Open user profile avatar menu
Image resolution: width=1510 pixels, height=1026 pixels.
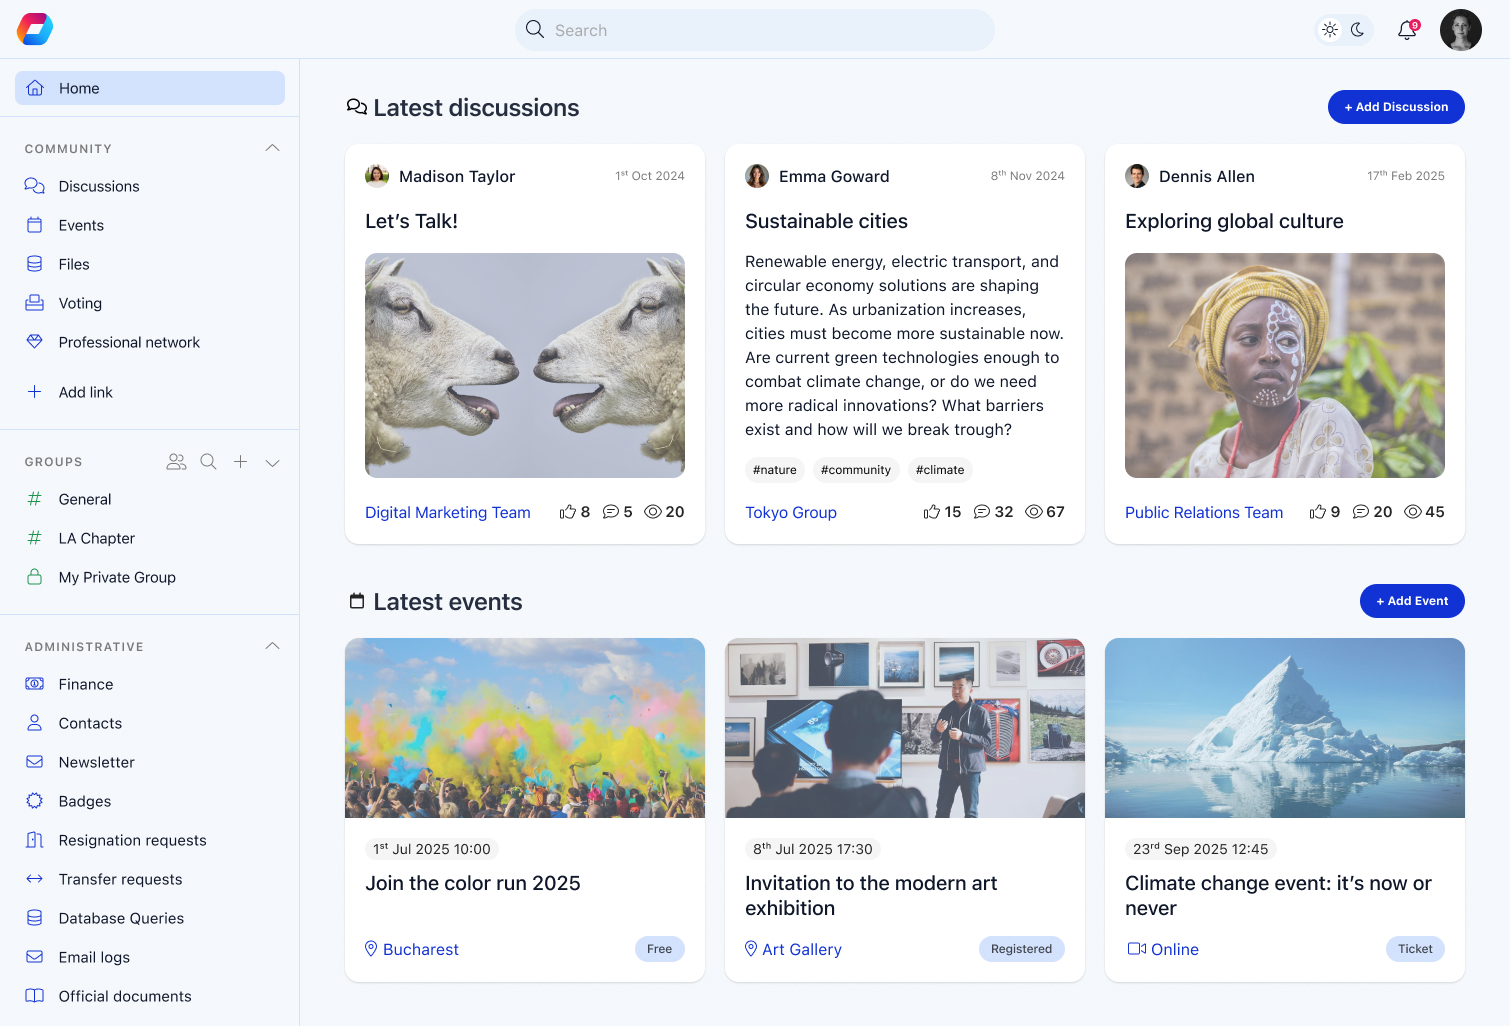1461,30
